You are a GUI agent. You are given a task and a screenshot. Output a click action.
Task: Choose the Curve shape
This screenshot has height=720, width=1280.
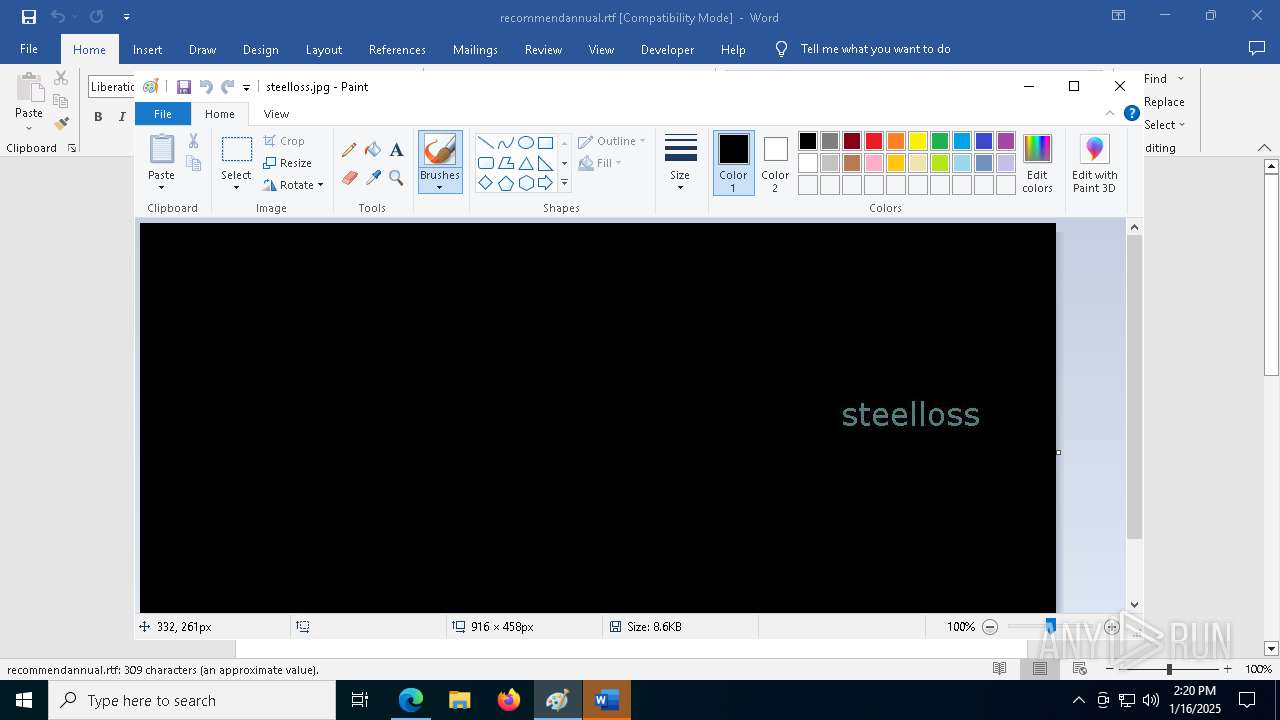506,142
